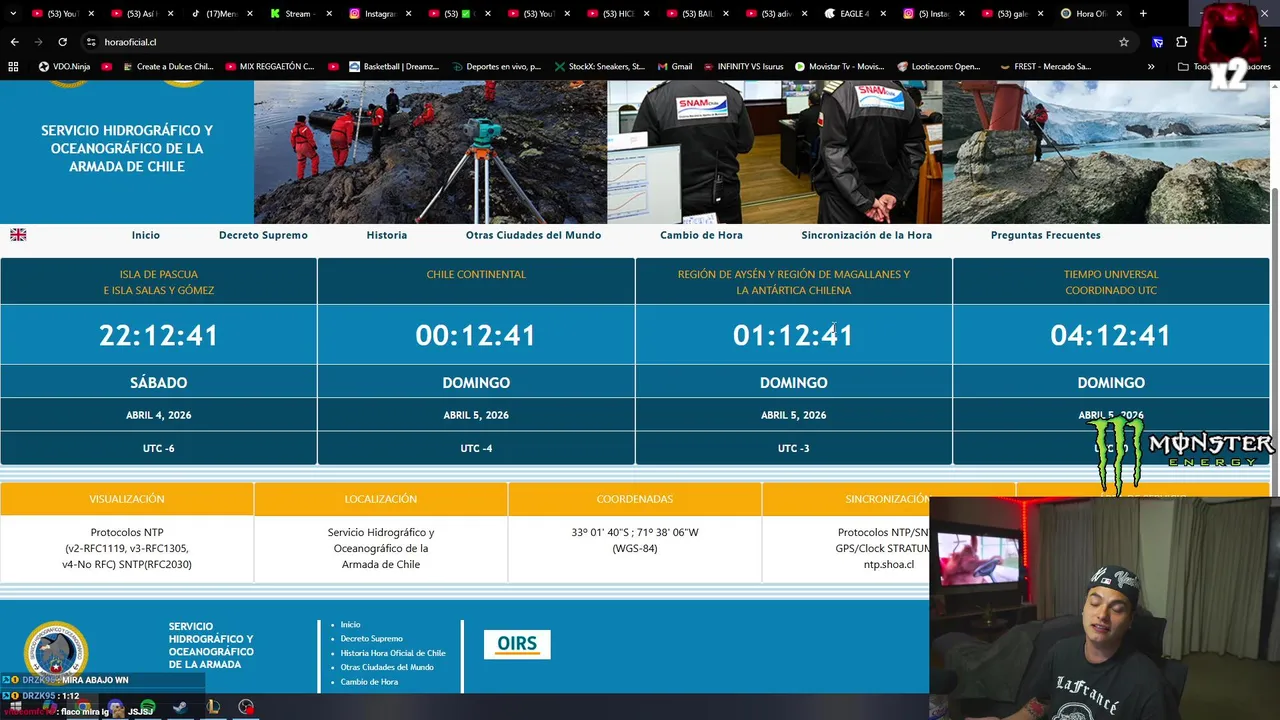Click the banner photo of surveyors on rocks
Screen dimensions: 1280x720
(x=430, y=152)
